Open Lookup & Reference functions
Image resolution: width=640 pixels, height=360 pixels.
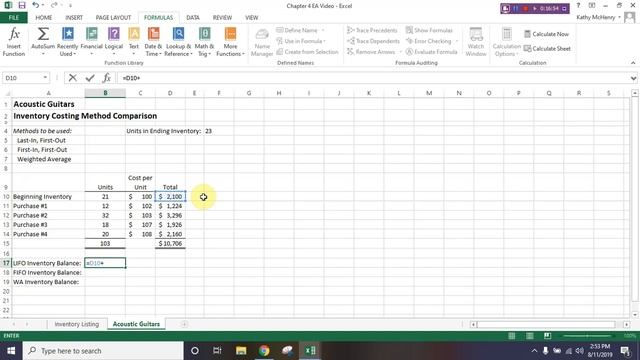pos(178,42)
